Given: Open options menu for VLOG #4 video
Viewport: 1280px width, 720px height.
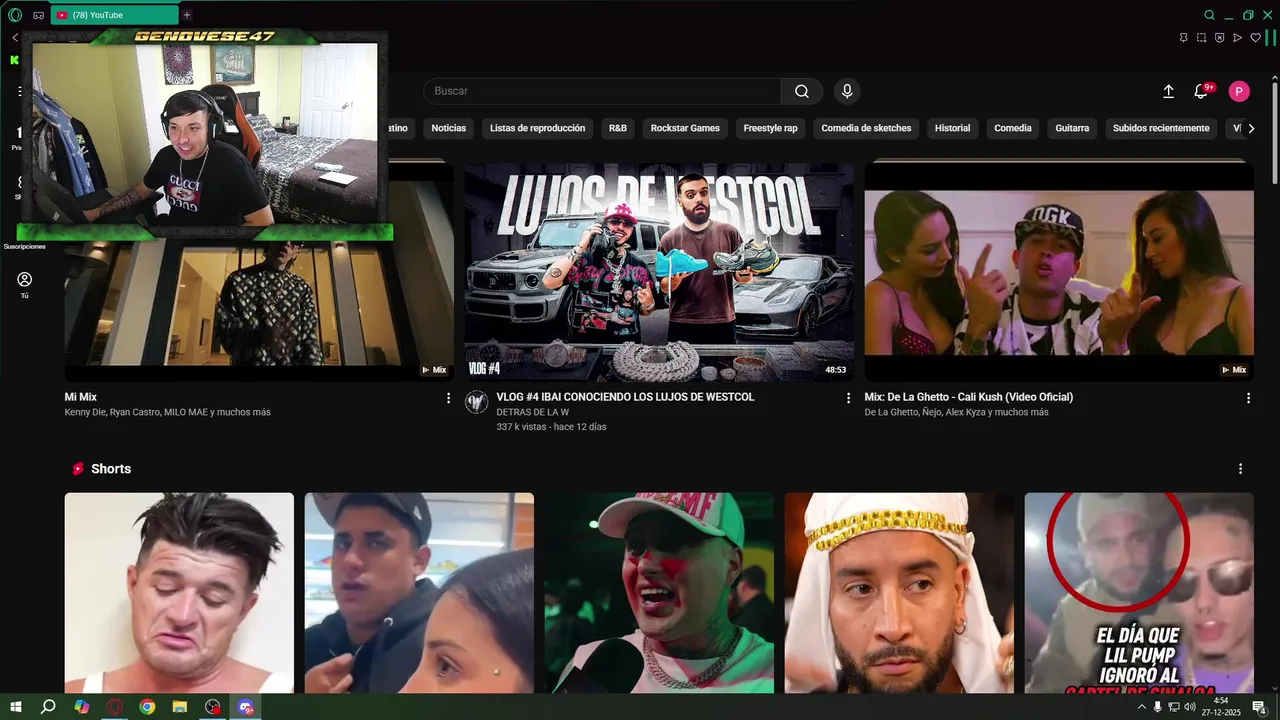Looking at the screenshot, I should pos(848,398).
